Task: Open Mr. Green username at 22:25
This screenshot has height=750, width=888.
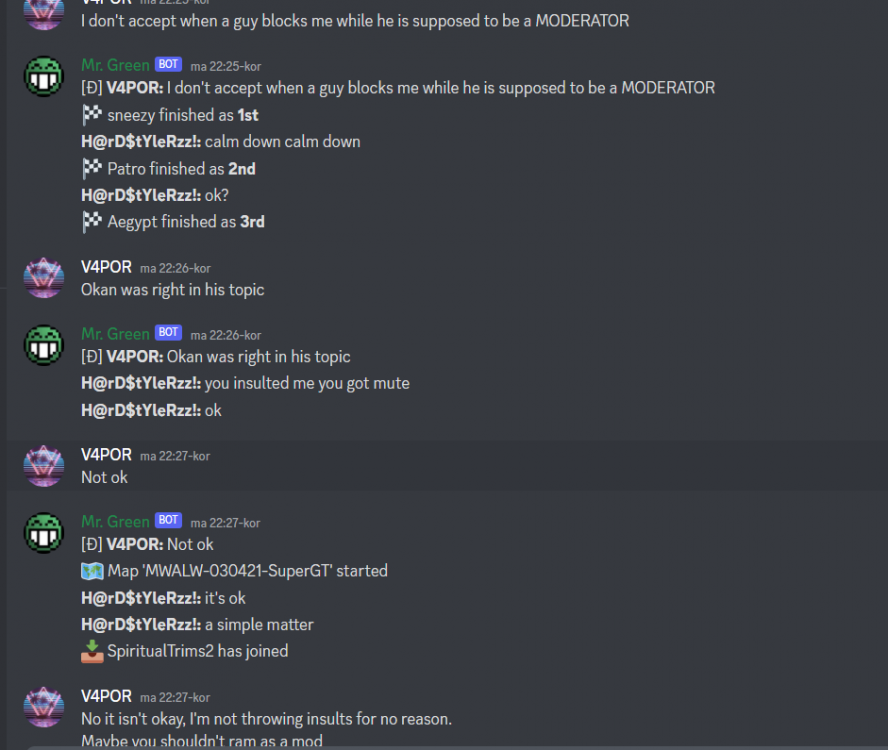Action: [115, 65]
